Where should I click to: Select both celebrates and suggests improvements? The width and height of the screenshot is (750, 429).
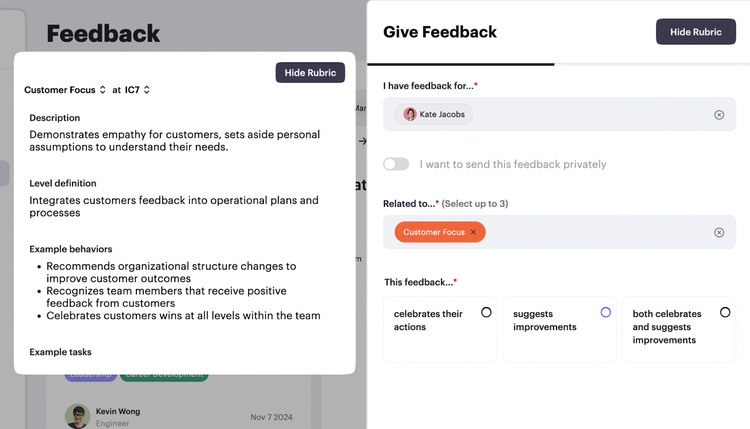pyautogui.click(x=679, y=329)
